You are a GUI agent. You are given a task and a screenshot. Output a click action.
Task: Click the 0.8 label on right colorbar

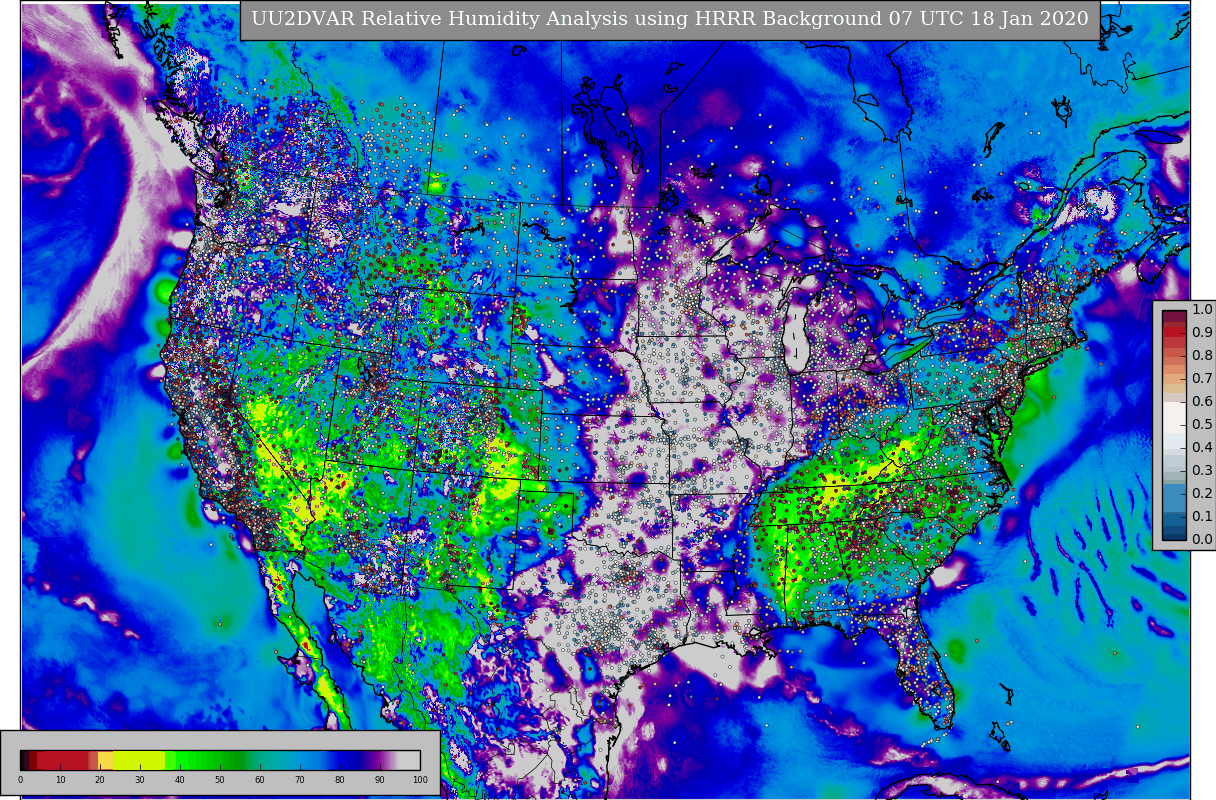[x=1202, y=356]
